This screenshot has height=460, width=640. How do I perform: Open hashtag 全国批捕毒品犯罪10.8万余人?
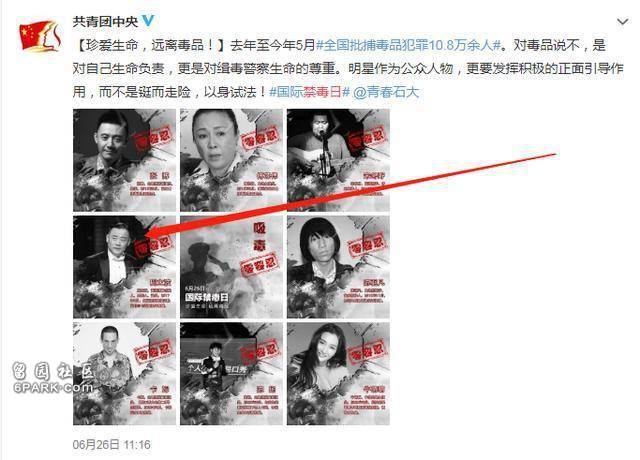[409, 45]
